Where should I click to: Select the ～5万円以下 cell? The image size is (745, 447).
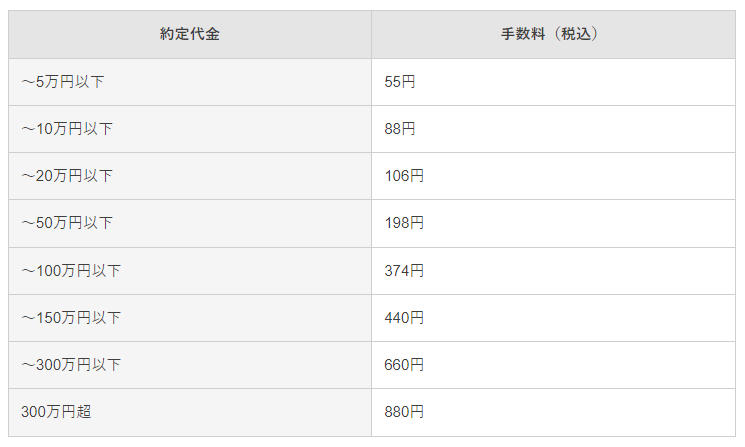(63, 82)
